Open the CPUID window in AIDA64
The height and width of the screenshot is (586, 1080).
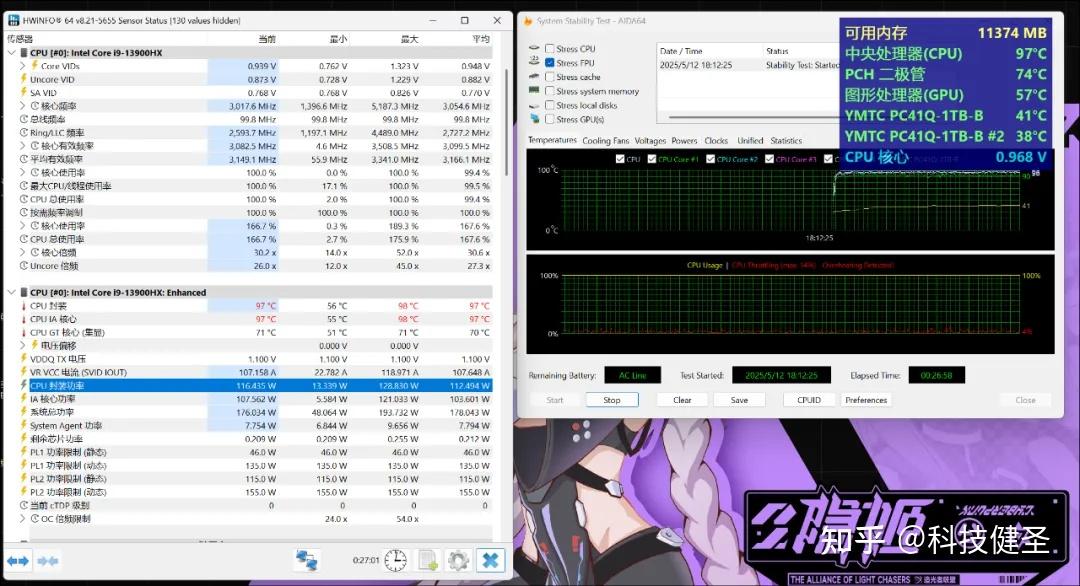coord(808,399)
